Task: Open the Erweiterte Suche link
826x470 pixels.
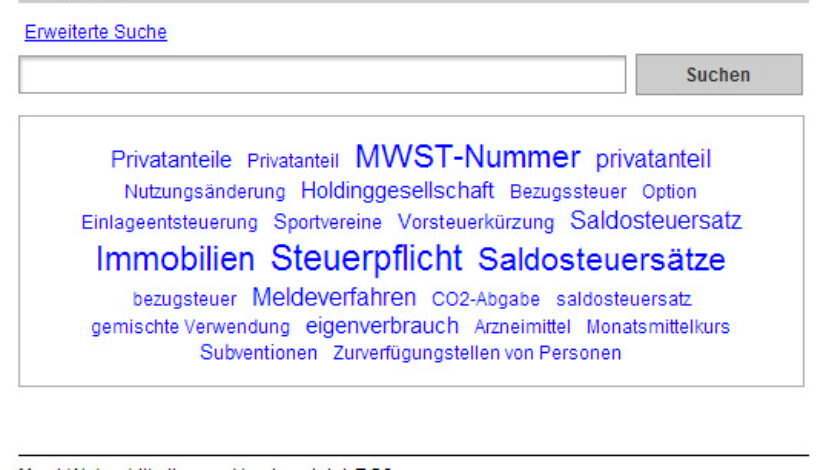Action: tap(95, 32)
